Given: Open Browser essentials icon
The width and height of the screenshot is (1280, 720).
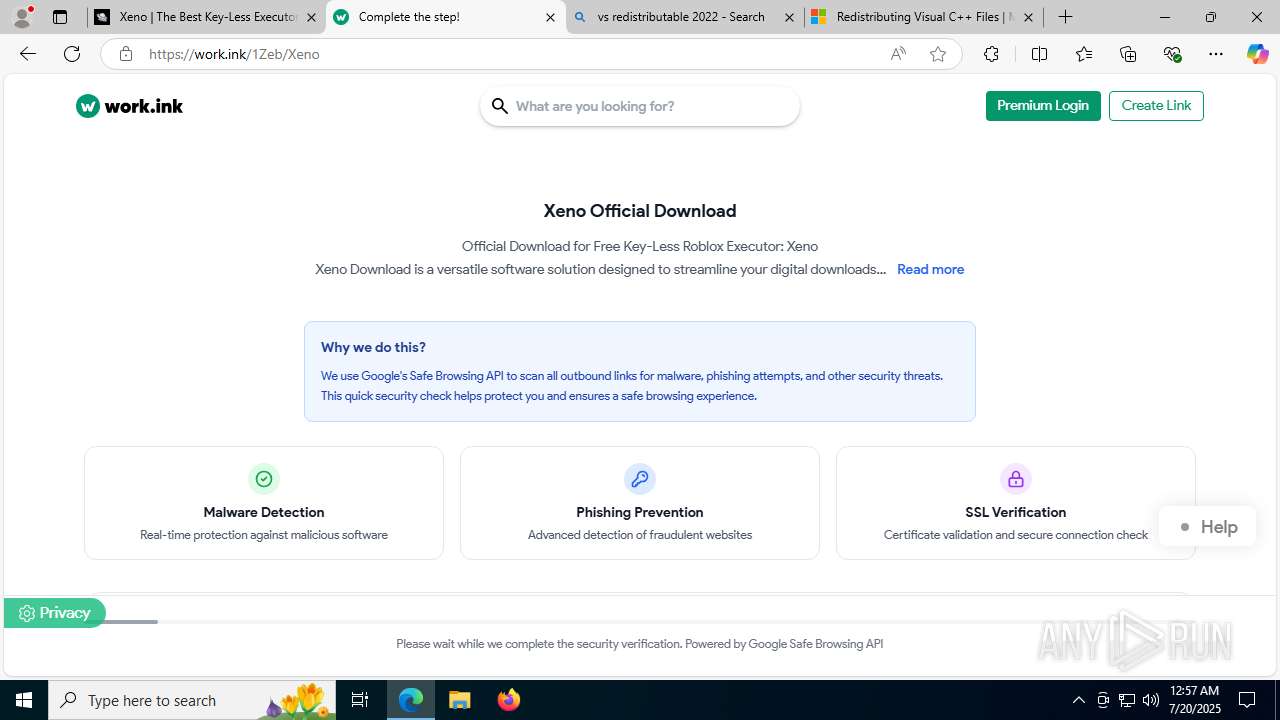Looking at the screenshot, I should 1173,54.
